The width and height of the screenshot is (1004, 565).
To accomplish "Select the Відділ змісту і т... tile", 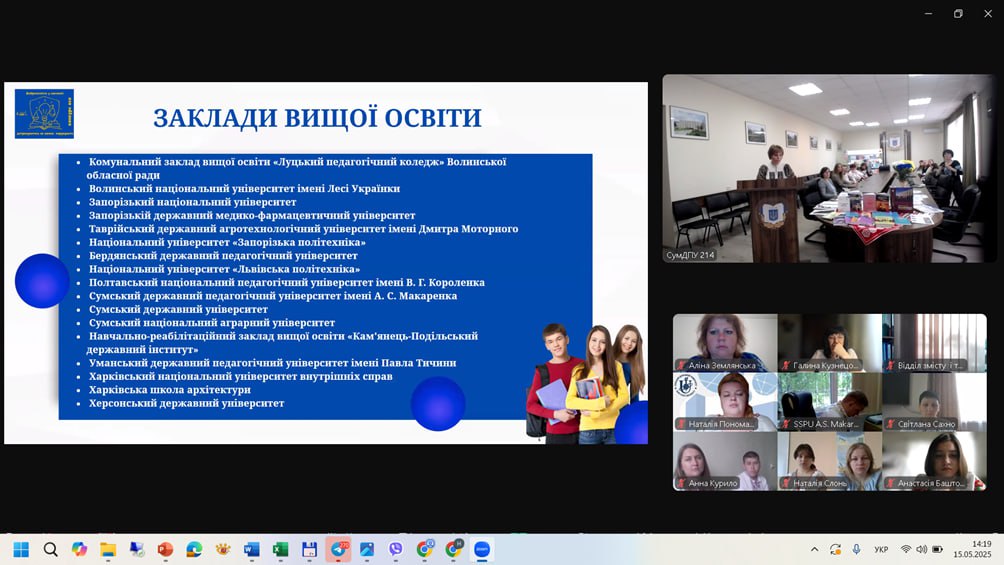I will (934, 343).
